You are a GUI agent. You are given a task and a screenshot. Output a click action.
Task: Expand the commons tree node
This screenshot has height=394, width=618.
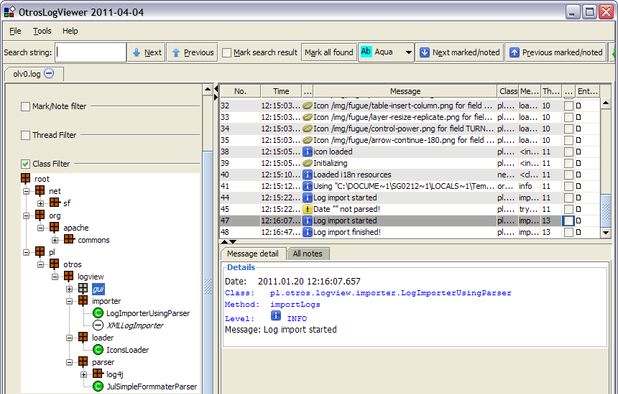55,240
